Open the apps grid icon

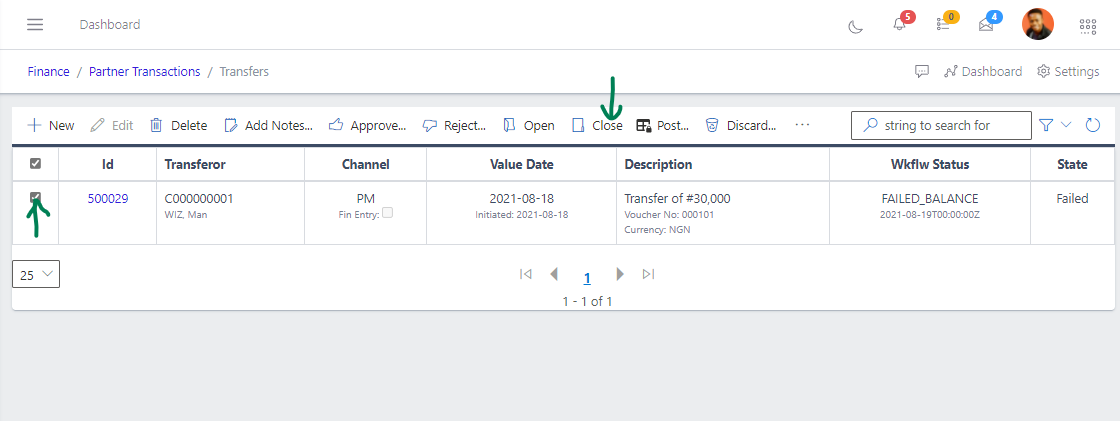(x=1088, y=26)
